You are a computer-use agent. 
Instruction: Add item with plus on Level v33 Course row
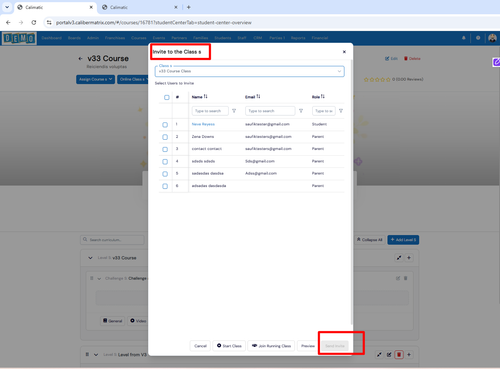pyautogui.click(x=409, y=258)
